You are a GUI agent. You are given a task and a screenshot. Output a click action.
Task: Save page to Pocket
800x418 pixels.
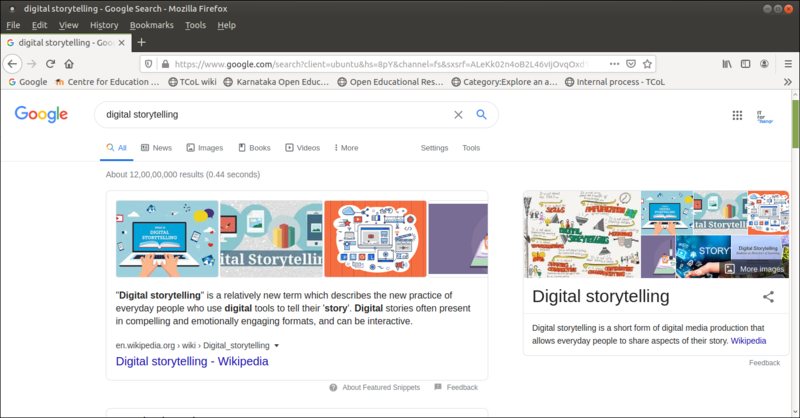(x=631, y=64)
